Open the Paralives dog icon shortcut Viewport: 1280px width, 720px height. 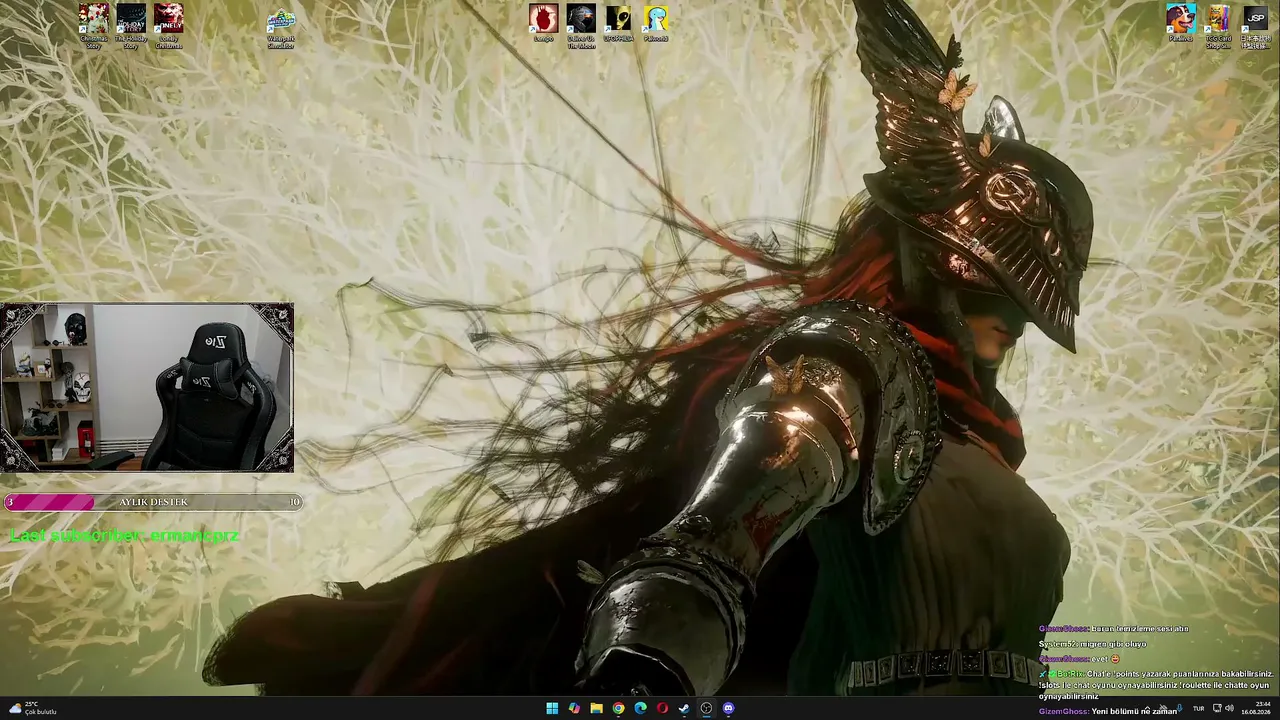(x=1181, y=23)
